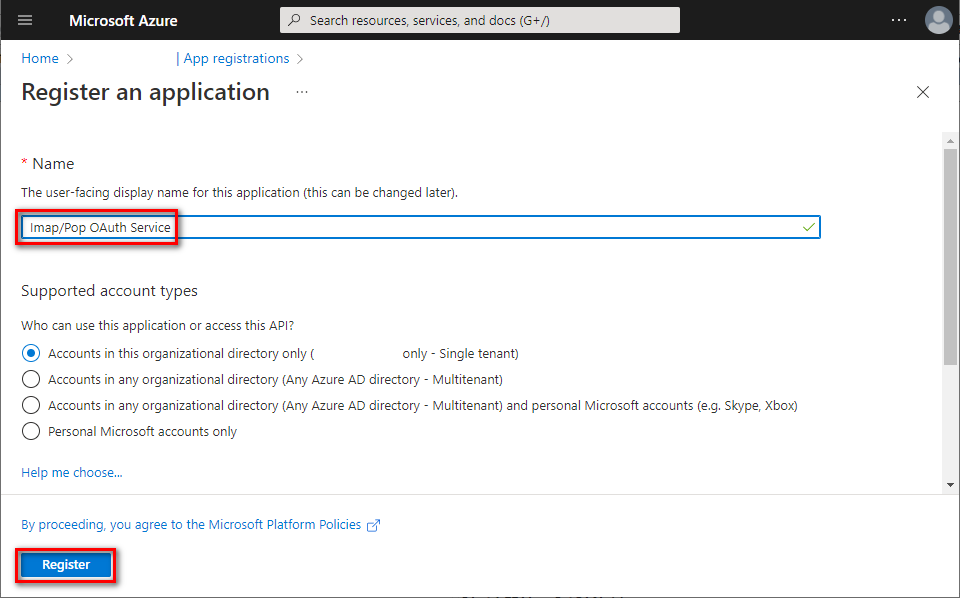
Task: Click the Name field label
Action: (x=53, y=163)
